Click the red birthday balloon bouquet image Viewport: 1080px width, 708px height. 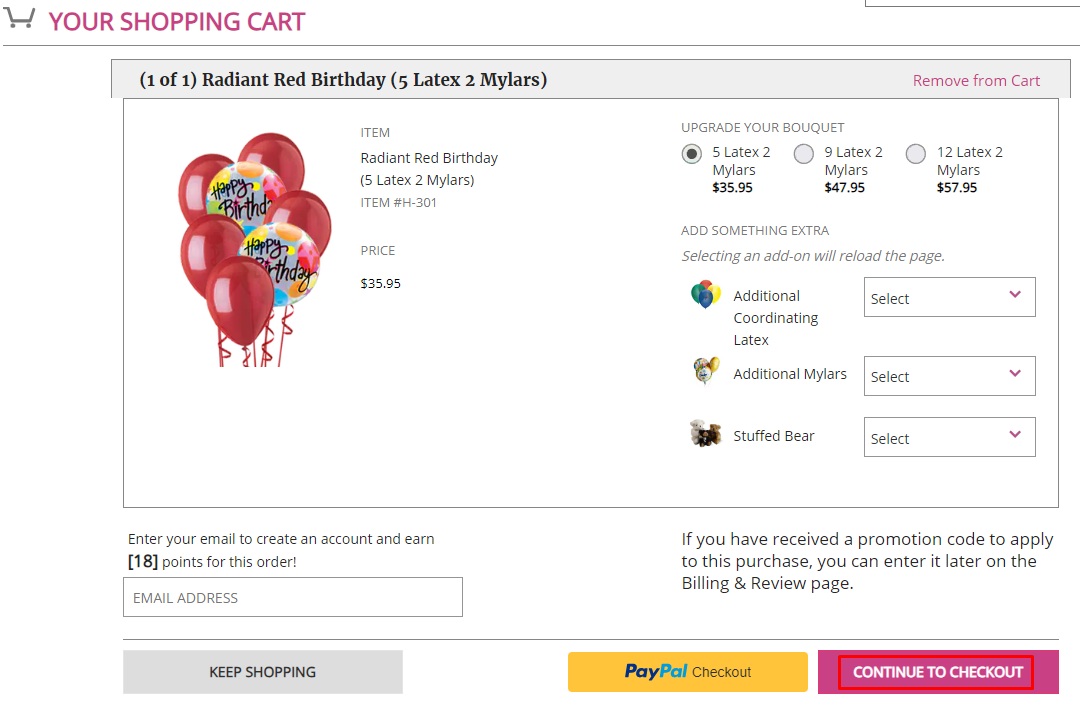255,248
